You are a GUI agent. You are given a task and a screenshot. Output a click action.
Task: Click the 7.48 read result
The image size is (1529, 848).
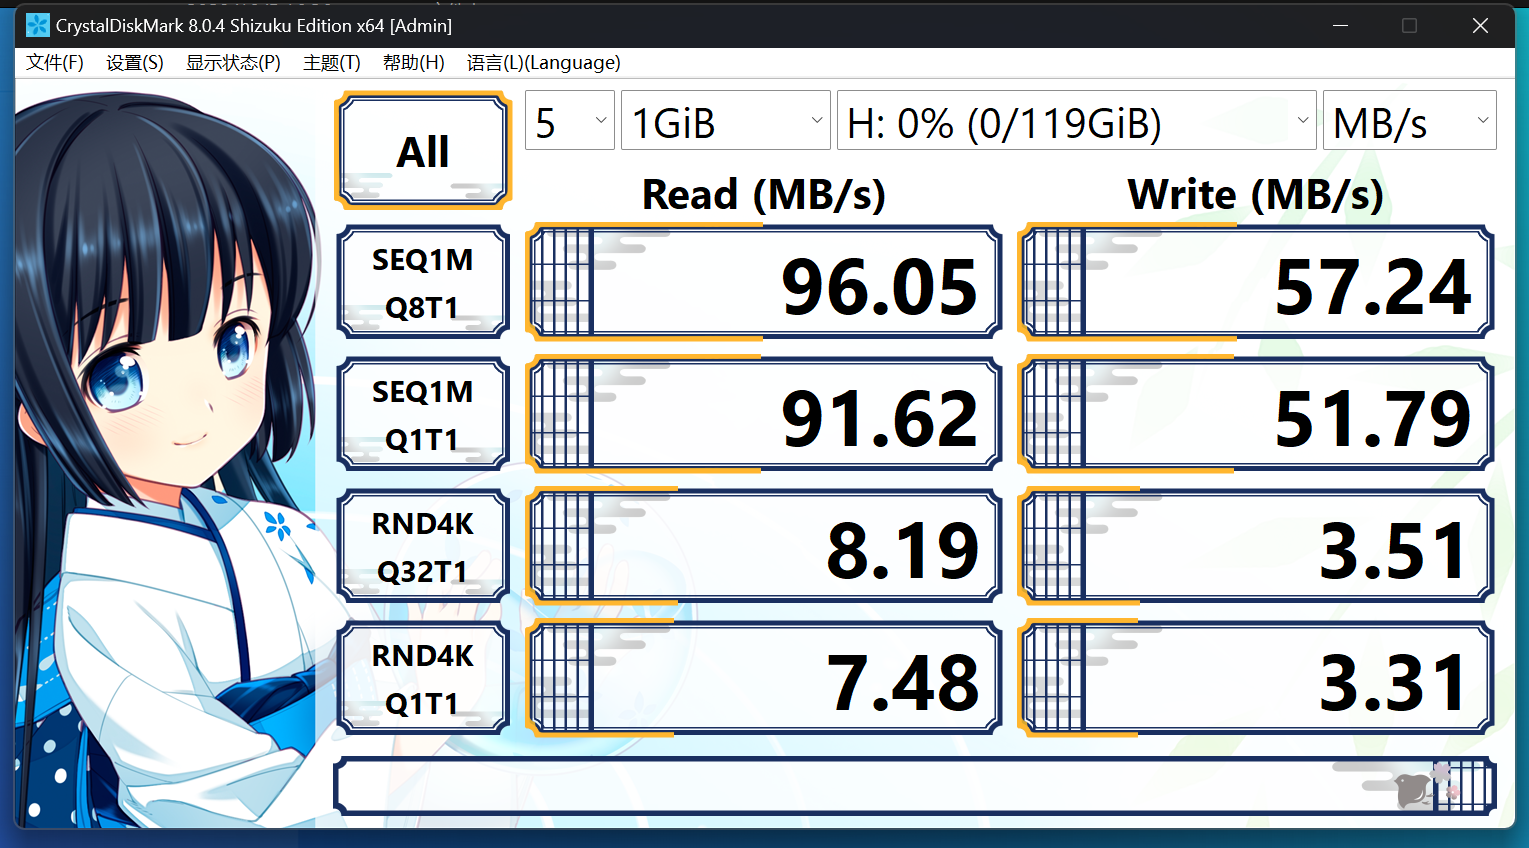[764, 679]
